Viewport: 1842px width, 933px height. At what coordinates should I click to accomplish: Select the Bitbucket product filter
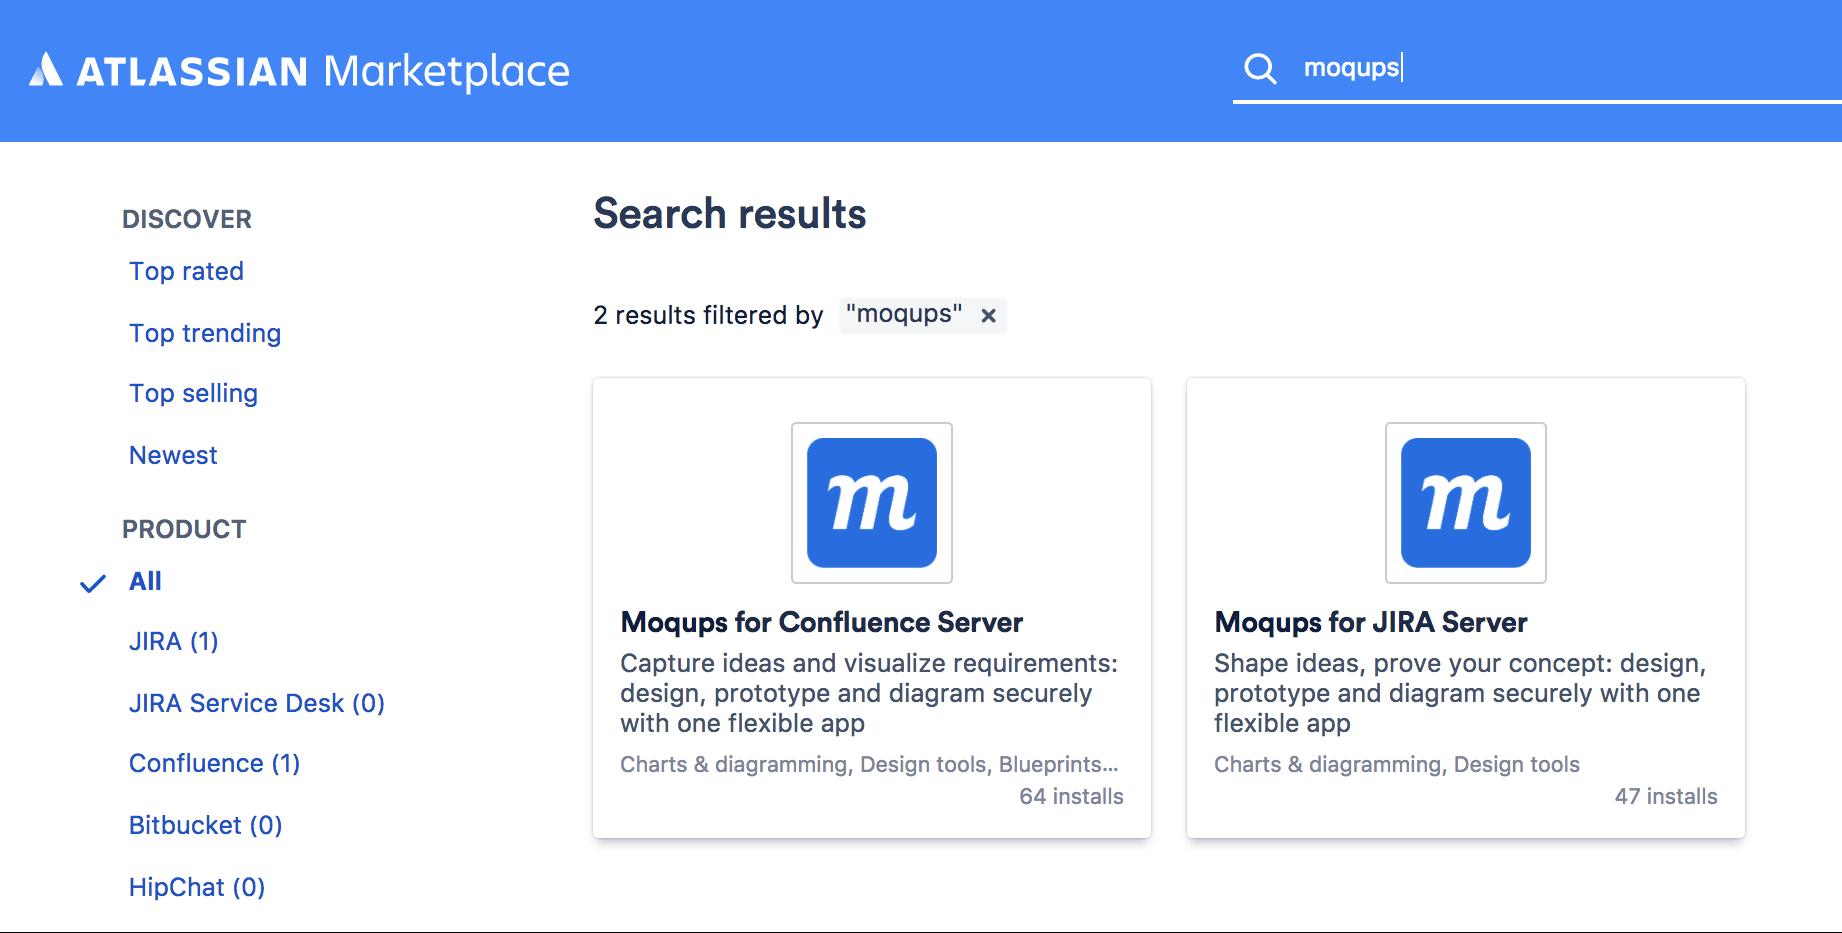[206, 825]
